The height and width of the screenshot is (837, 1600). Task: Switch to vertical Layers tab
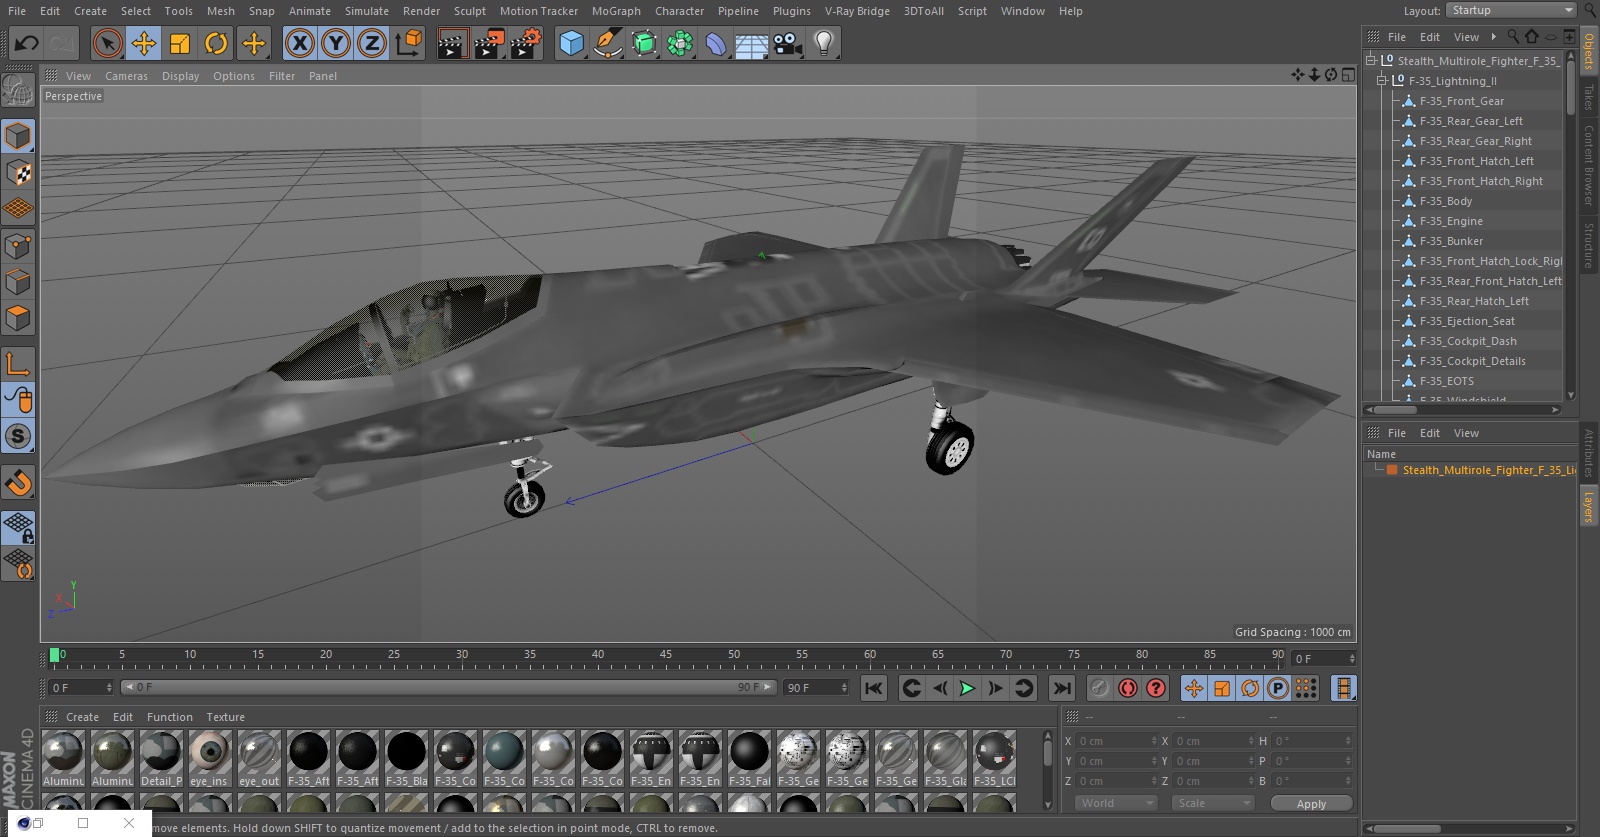1588,507
